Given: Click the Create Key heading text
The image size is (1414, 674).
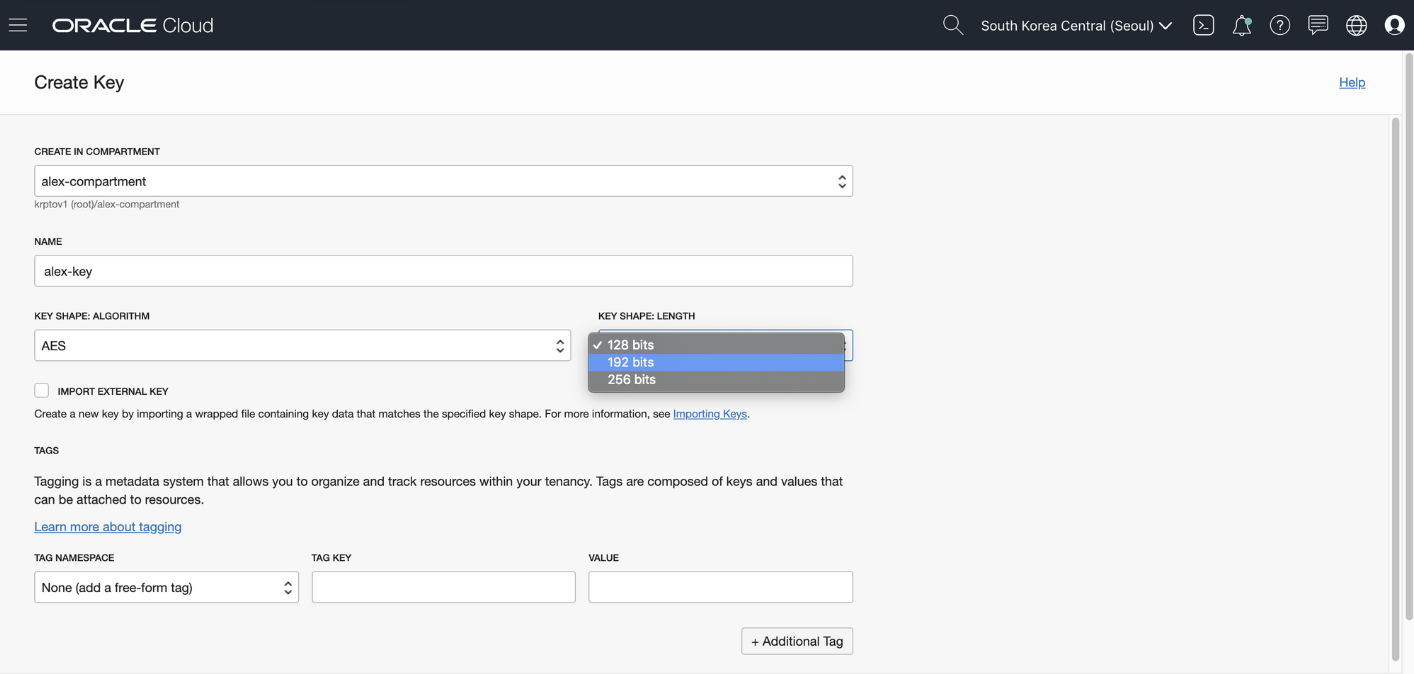Looking at the screenshot, I should pos(79,82).
